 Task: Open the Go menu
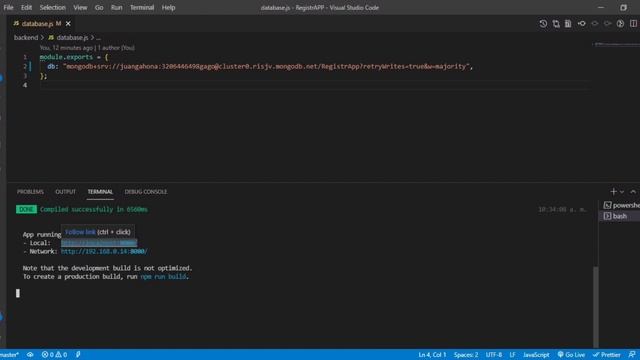coord(99,7)
